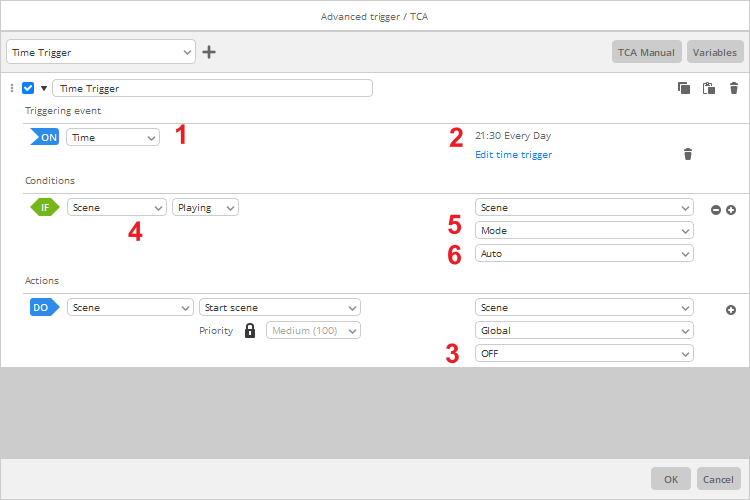Delete the Time Trigger with the top trash icon
This screenshot has height=500, width=750.
click(x=734, y=88)
